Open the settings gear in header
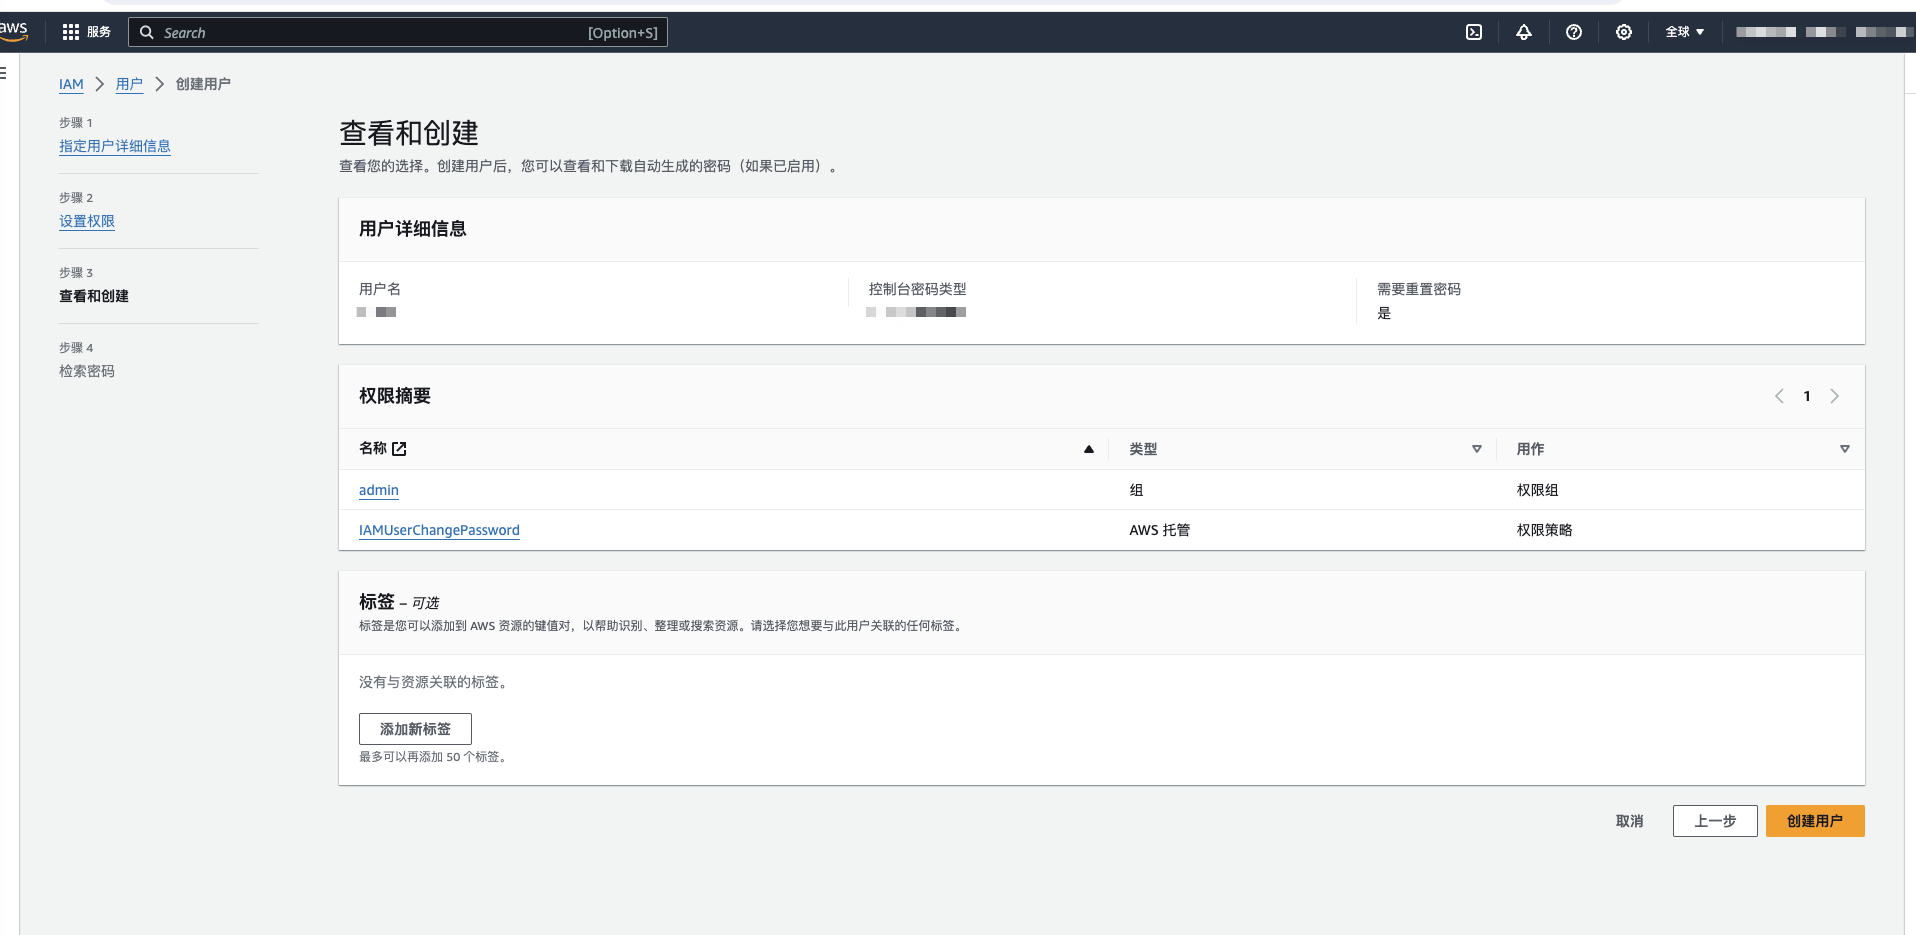This screenshot has height=935, width=1916. (x=1624, y=32)
